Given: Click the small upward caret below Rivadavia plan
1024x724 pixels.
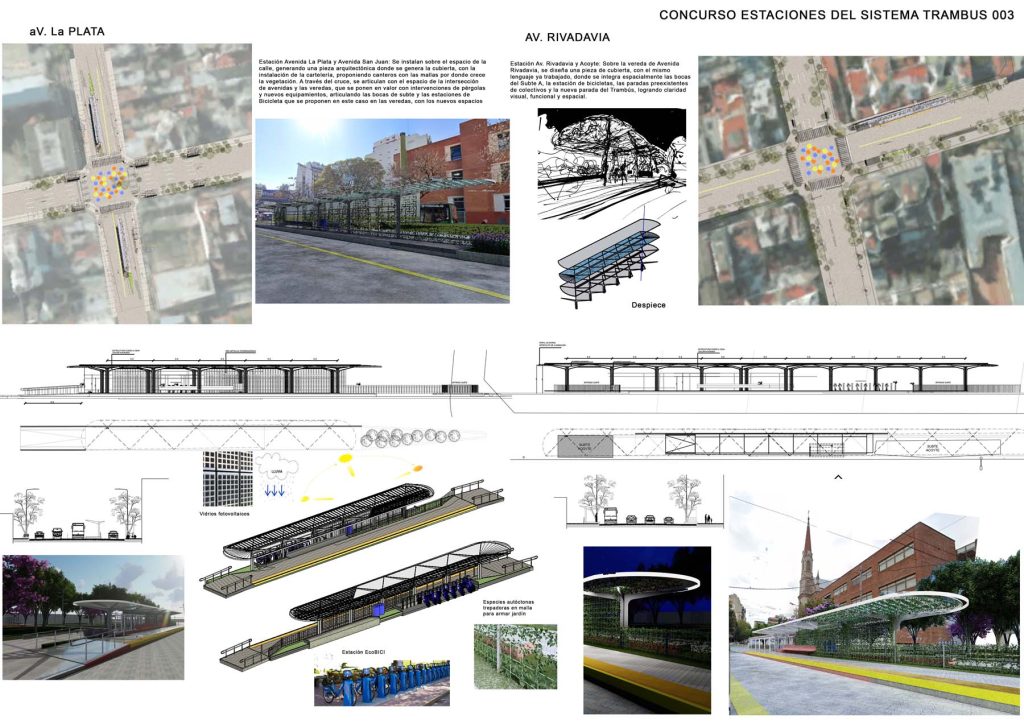Looking at the screenshot, I should (x=838, y=477).
